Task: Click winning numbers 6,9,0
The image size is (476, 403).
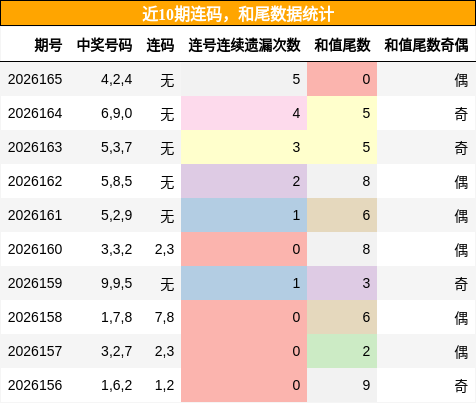Action: 117,114
